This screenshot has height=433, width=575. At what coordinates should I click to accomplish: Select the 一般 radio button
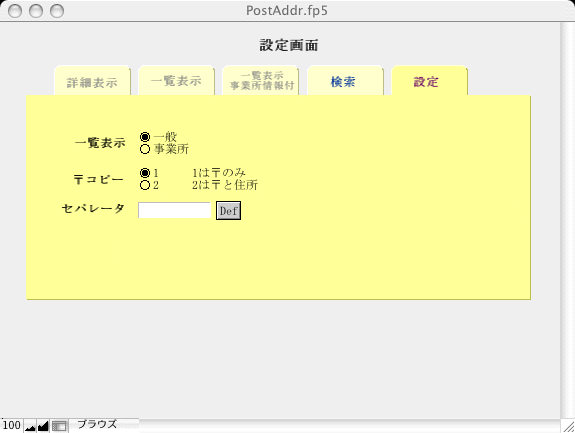(145, 137)
